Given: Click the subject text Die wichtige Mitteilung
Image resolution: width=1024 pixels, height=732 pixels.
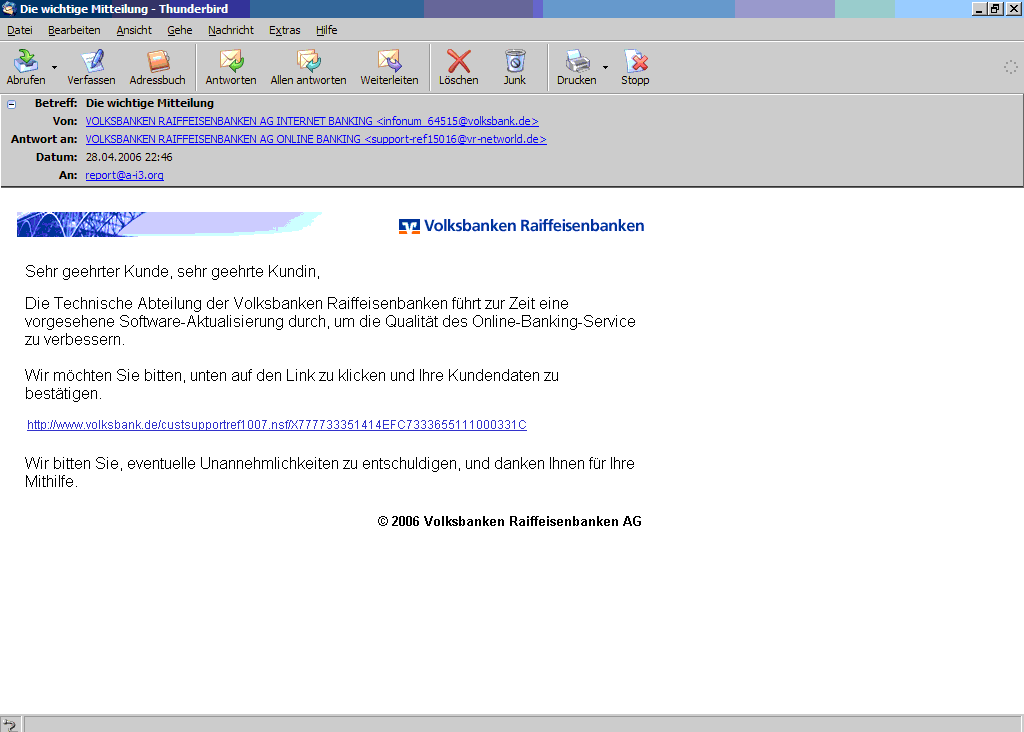Looking at the screenshot, I should (150, 103).
